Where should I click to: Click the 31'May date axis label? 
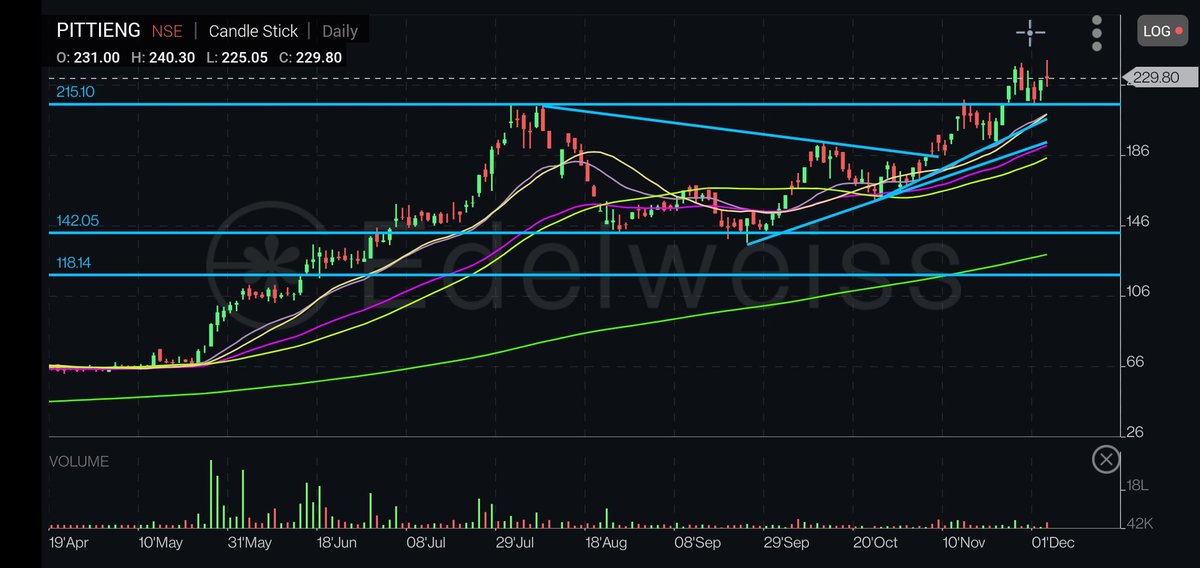[x=249, y=543]
